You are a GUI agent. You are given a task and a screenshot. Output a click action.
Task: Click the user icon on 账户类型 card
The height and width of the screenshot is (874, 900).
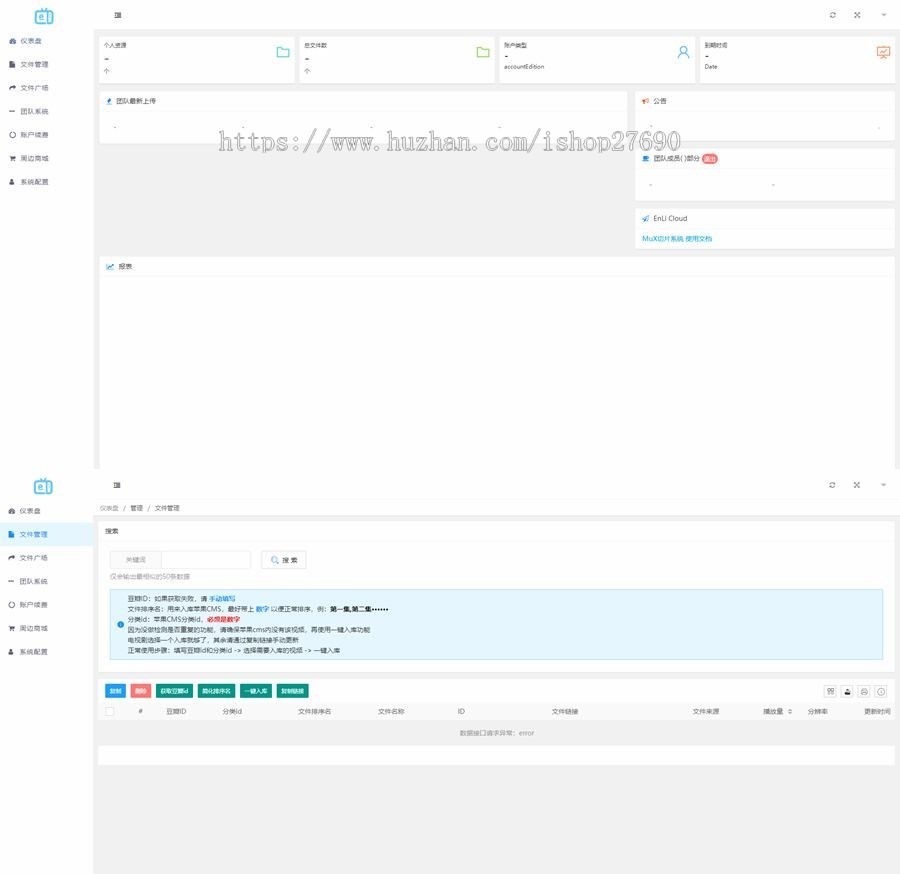pyautogui.click(x=683, y=52)
